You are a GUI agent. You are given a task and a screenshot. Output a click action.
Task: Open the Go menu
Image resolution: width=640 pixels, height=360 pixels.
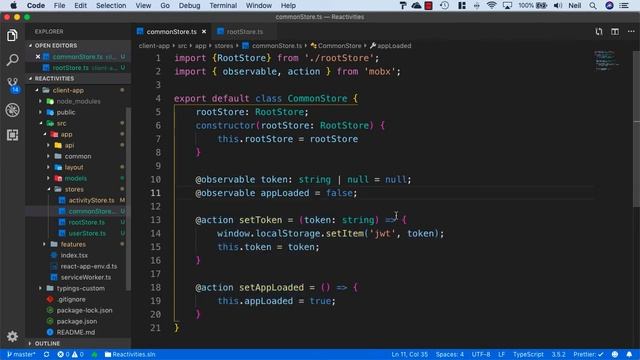165,5
